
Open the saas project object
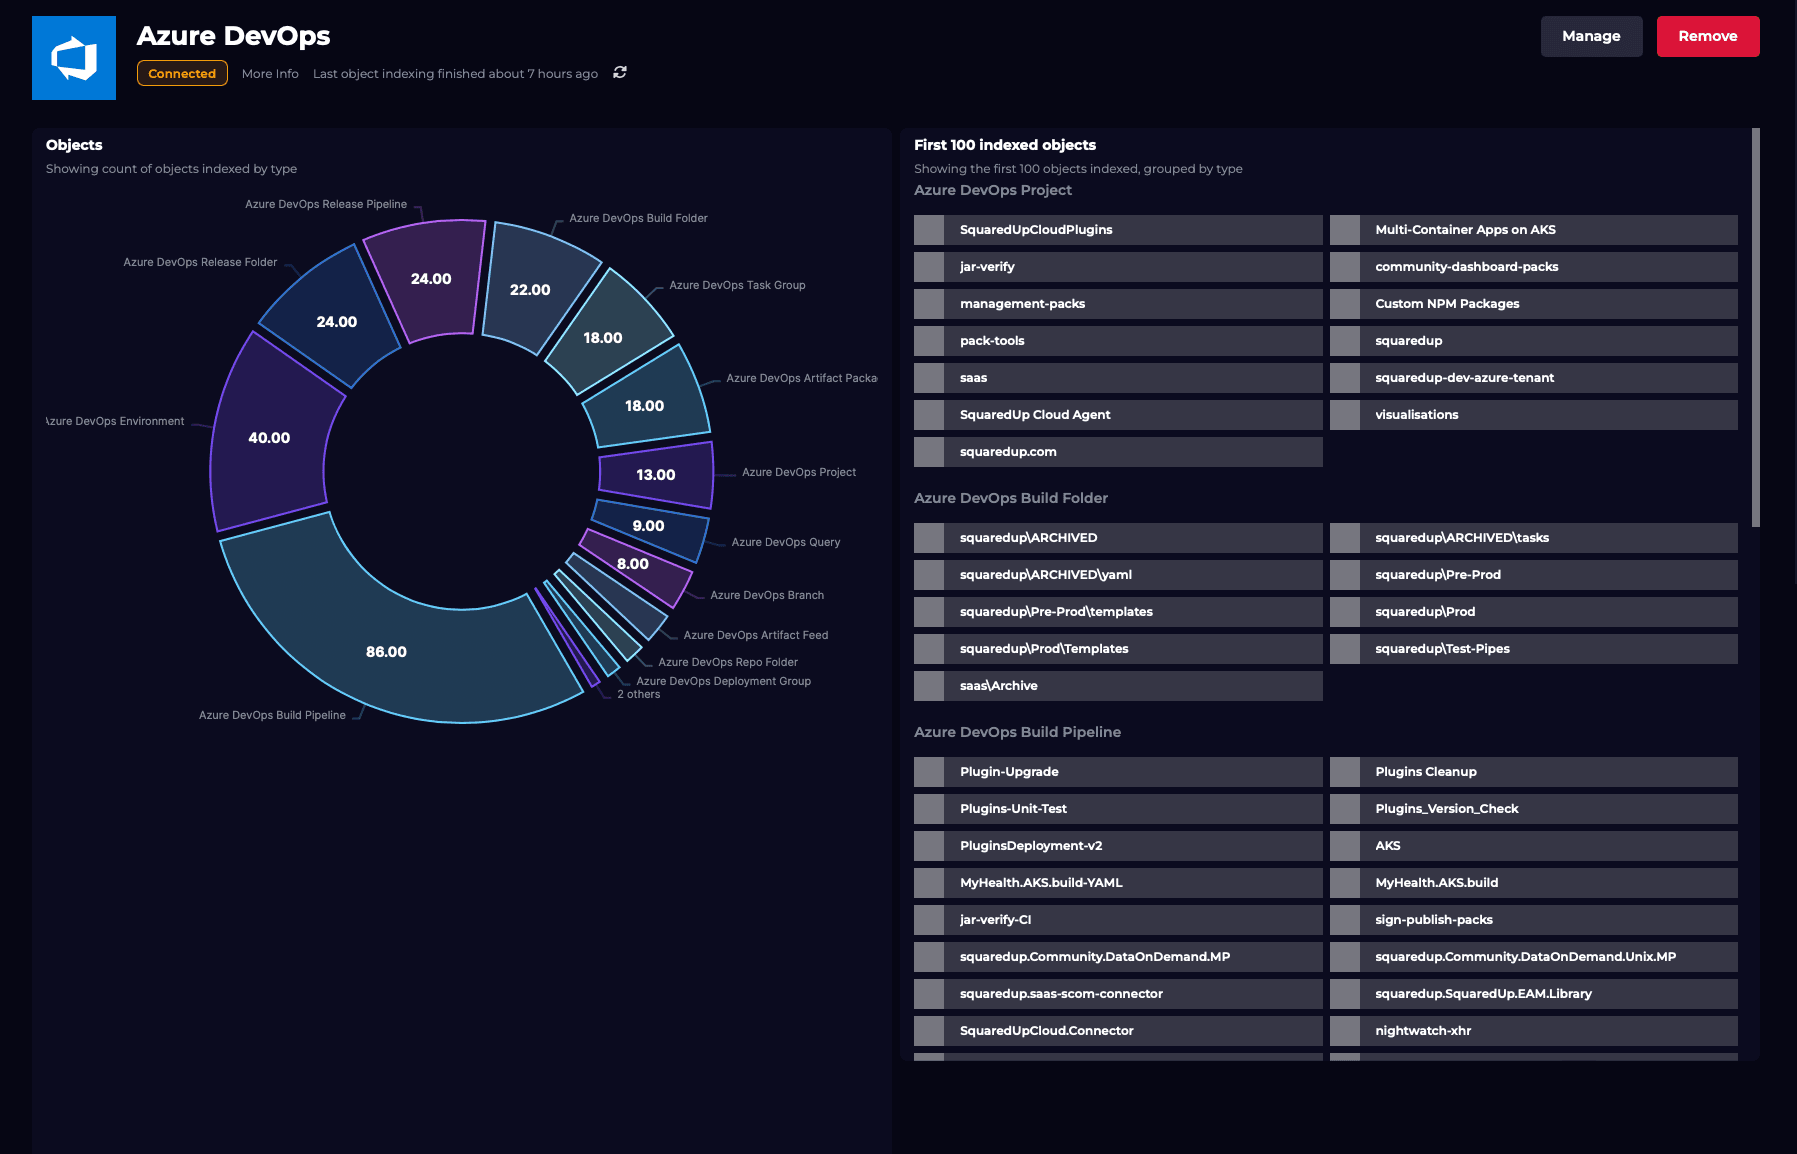1118,378
